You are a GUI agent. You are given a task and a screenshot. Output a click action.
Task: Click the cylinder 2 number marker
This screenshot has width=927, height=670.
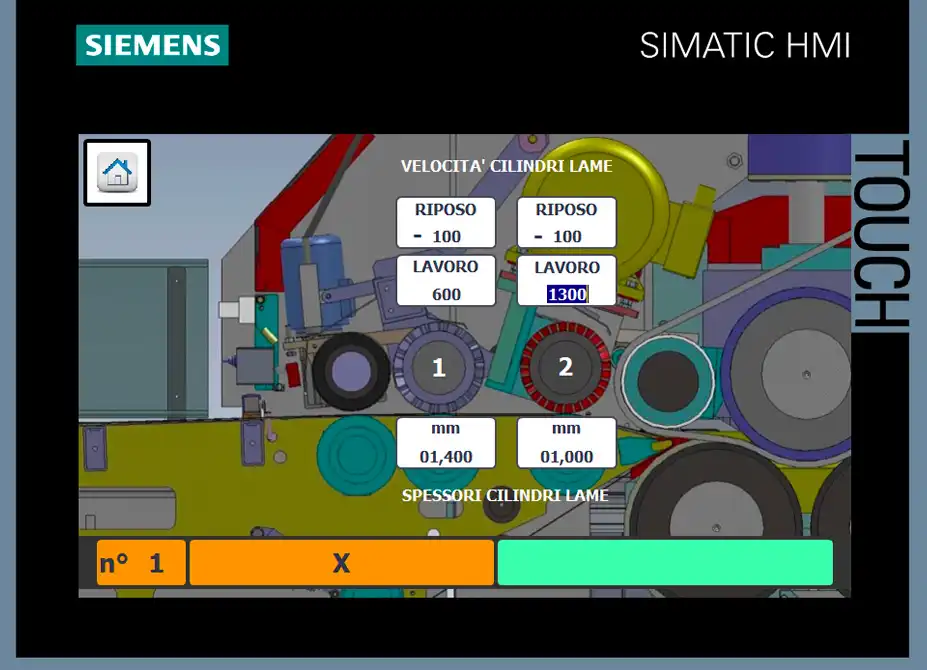pos(565,367)
